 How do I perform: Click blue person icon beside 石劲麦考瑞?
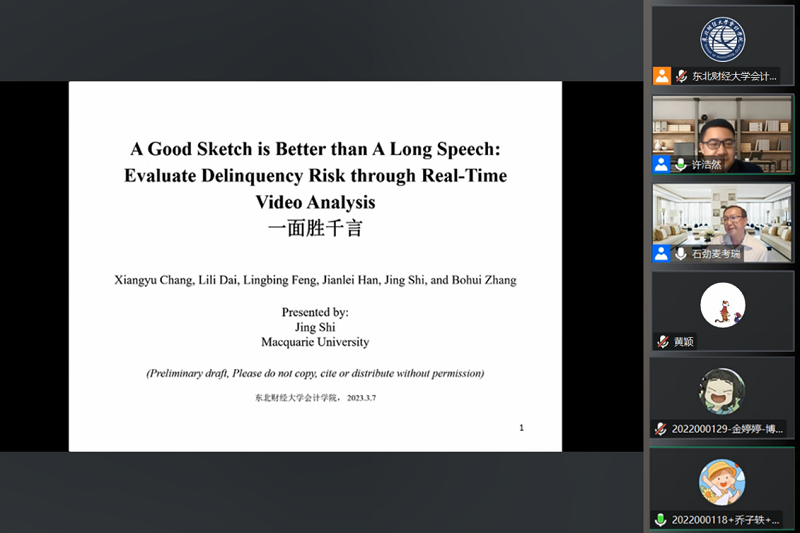[662, 253]
